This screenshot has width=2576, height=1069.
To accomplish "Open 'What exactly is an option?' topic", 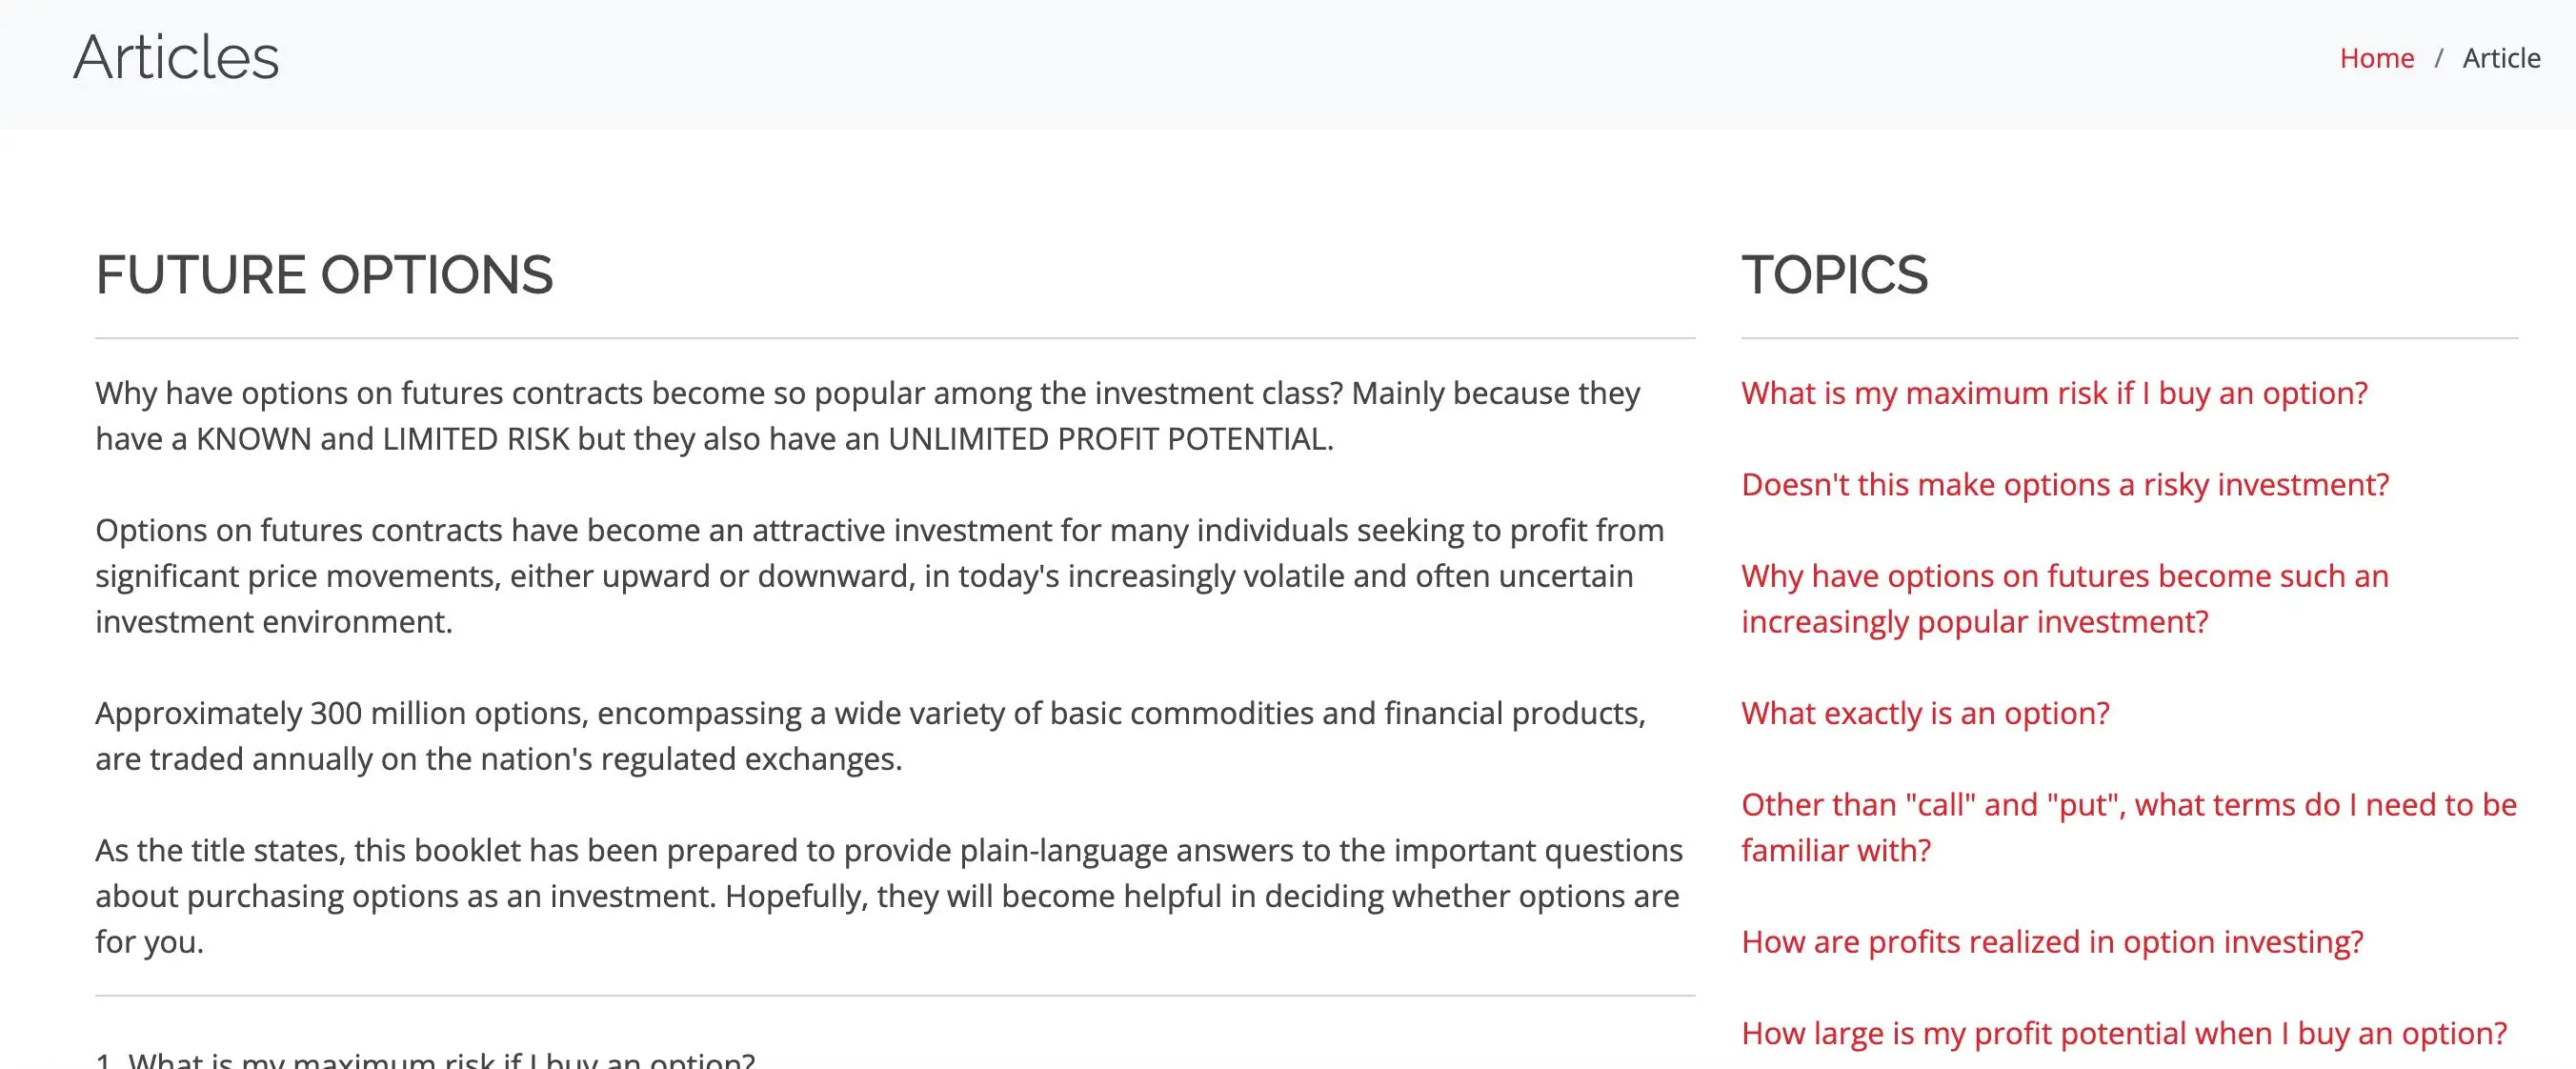I will pyautogui.click(x=1925, y=713).
